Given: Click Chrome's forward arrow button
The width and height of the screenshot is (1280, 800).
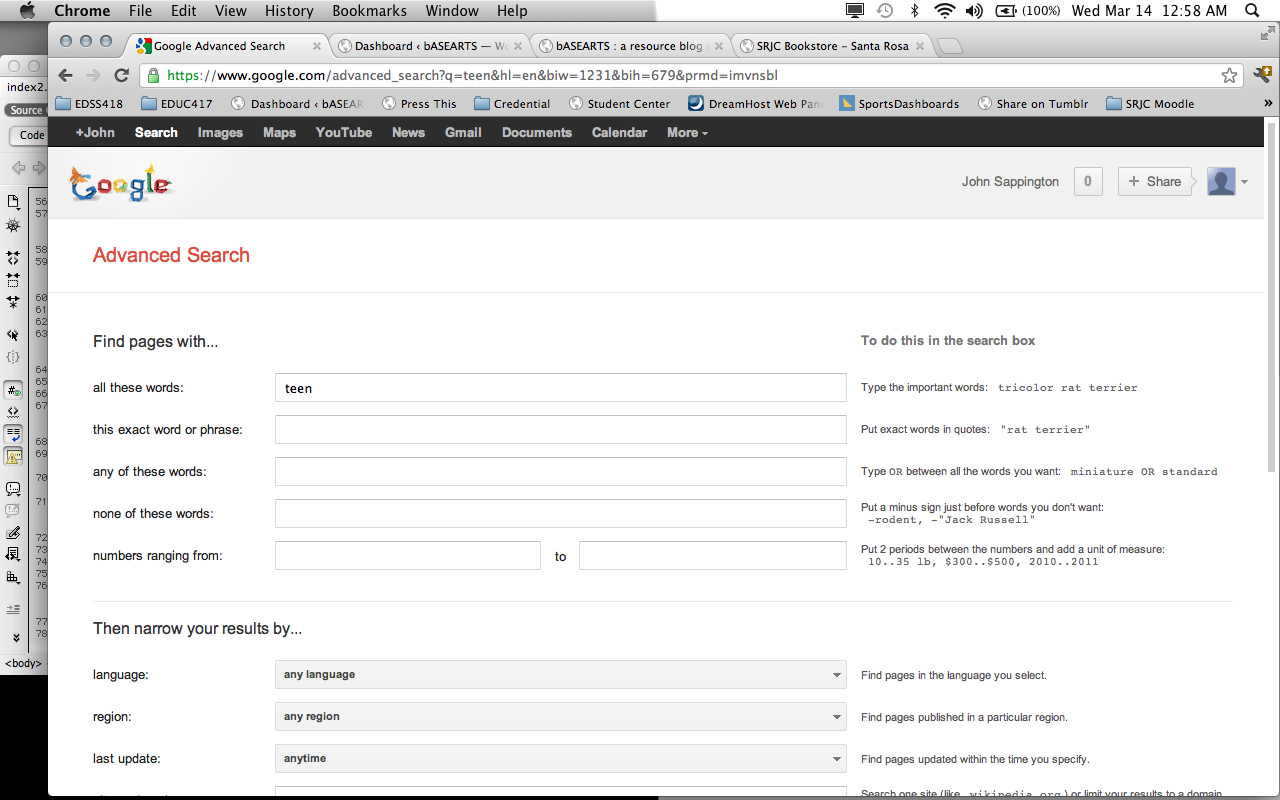Looking at the screenshot, I should [x=94, y=76].
